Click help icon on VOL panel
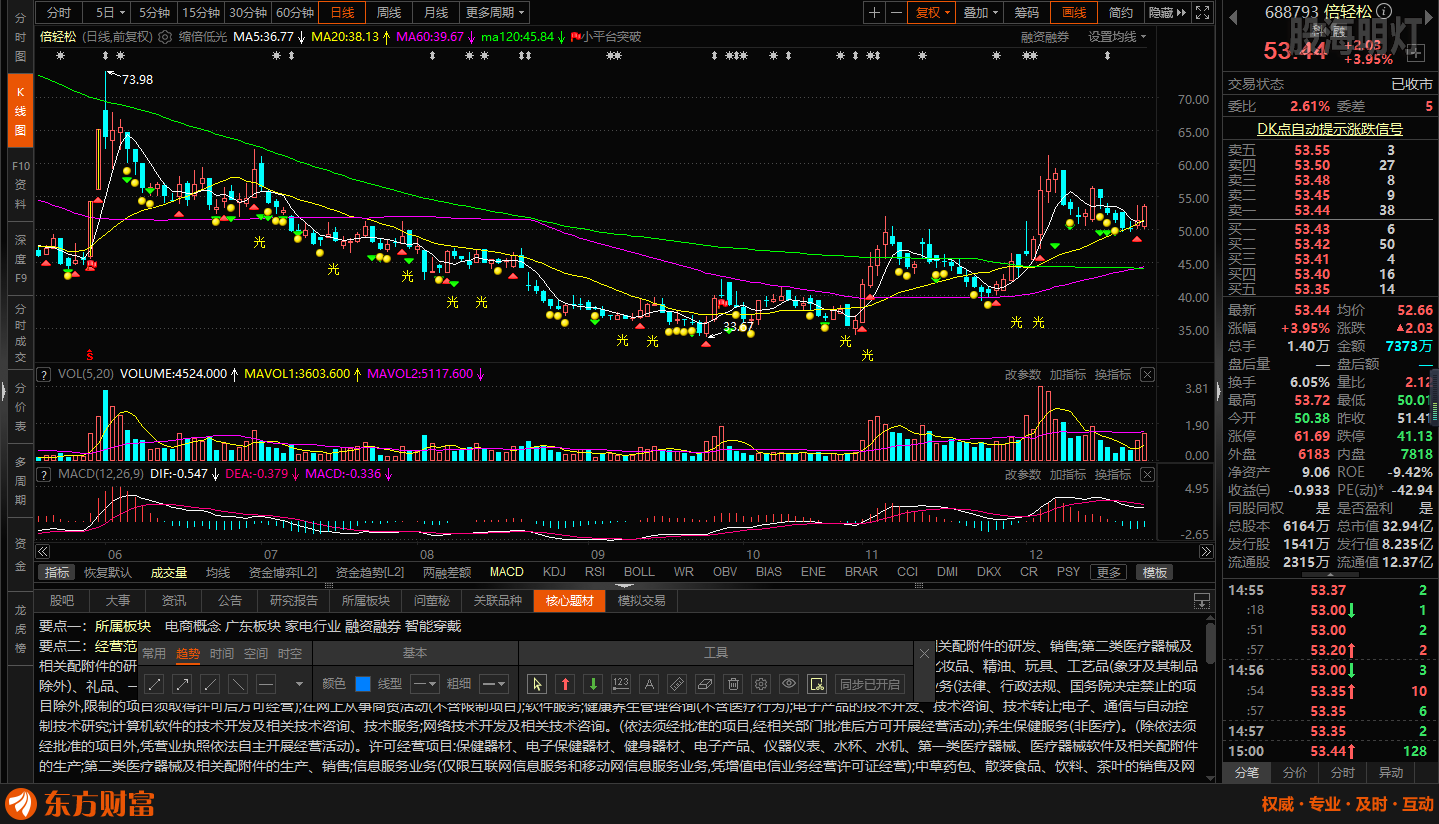This screenshot has height=824, width=1439. click(44, 374)
